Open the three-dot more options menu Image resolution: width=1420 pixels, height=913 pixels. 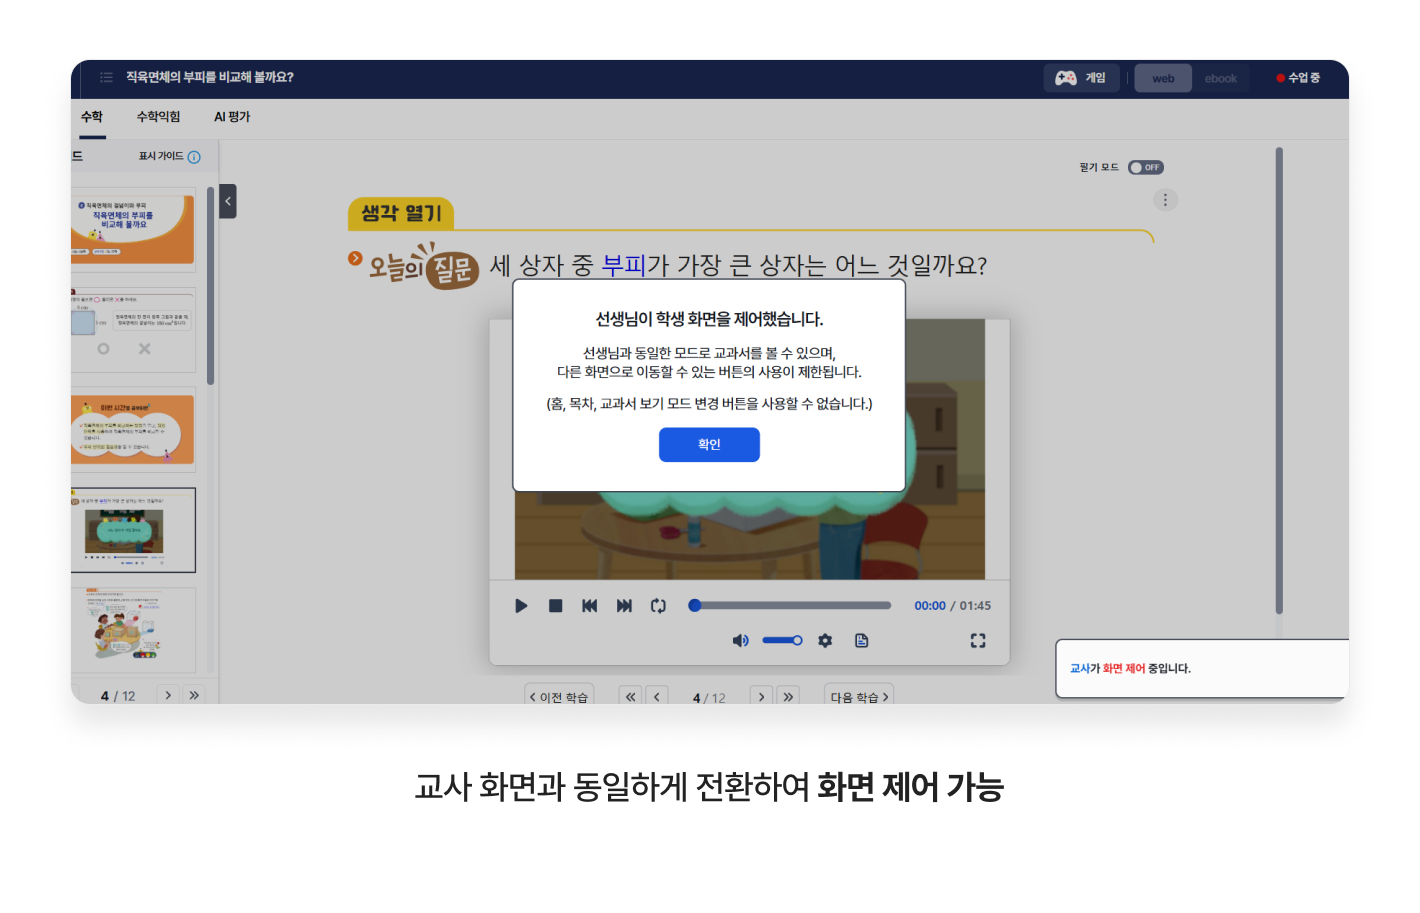1165,200
